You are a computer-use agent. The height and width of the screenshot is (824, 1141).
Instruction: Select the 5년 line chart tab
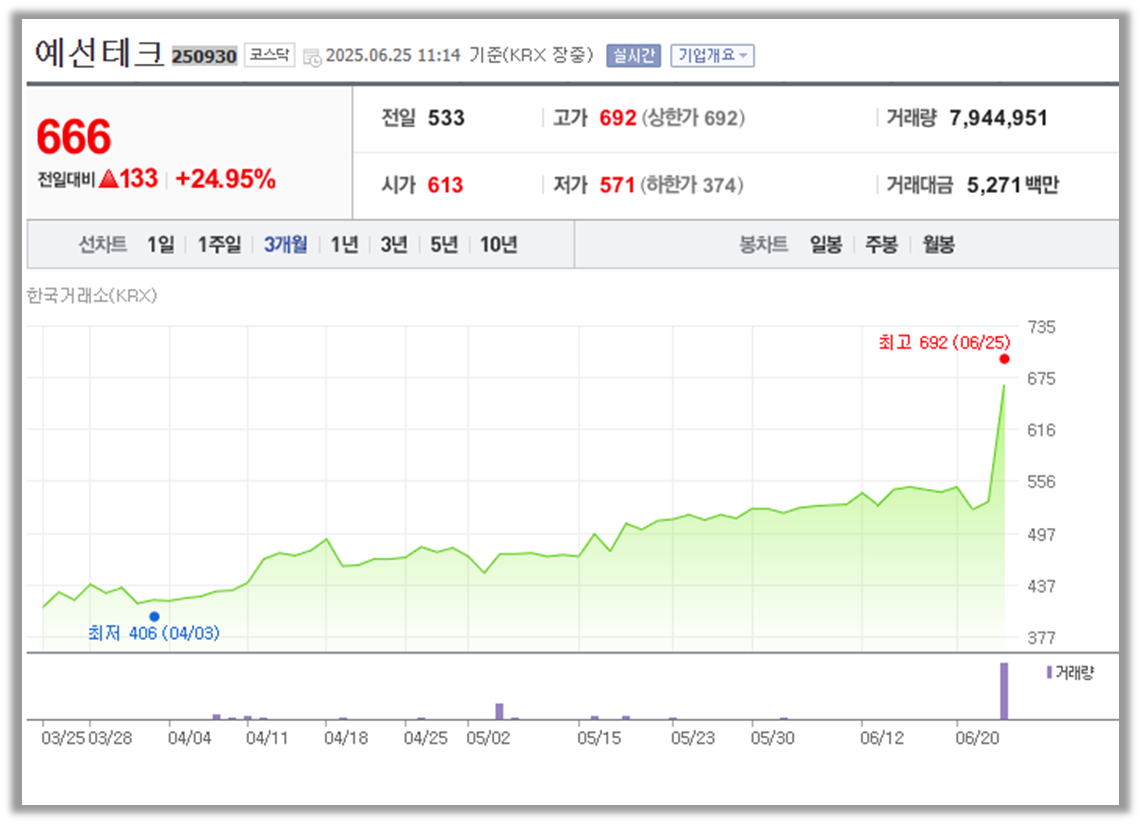tap(444, 245)
